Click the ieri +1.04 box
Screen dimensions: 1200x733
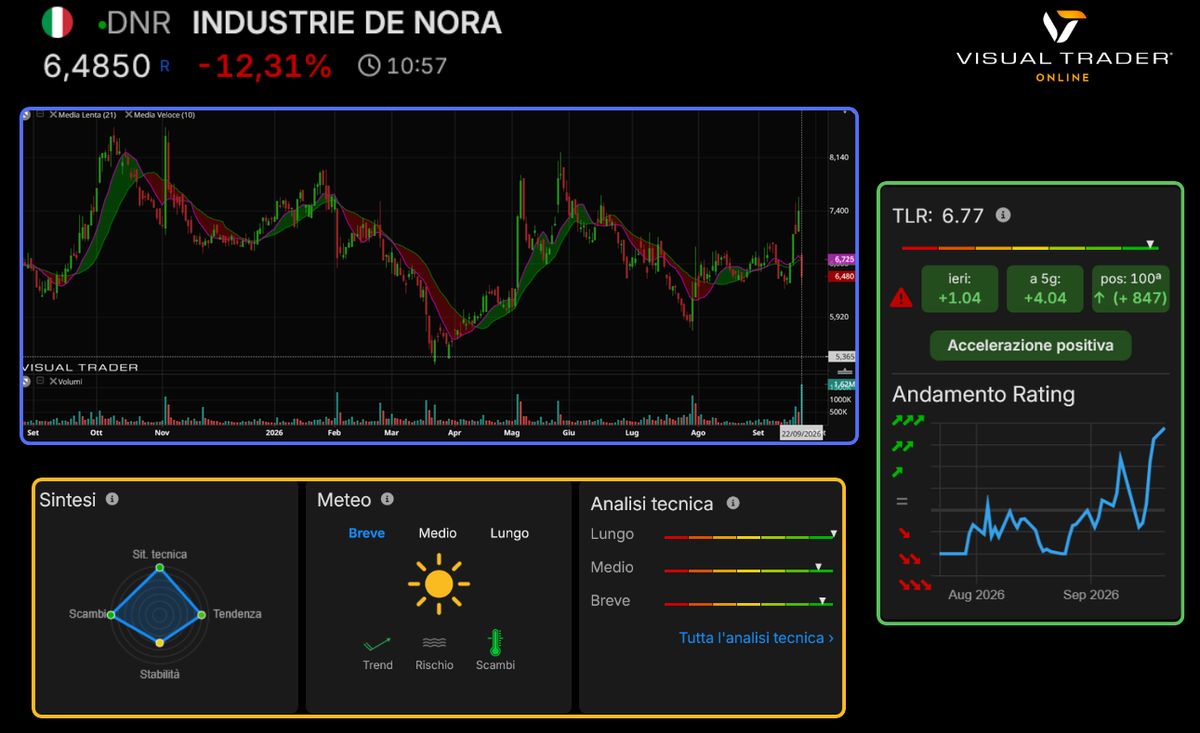[960, 288]
